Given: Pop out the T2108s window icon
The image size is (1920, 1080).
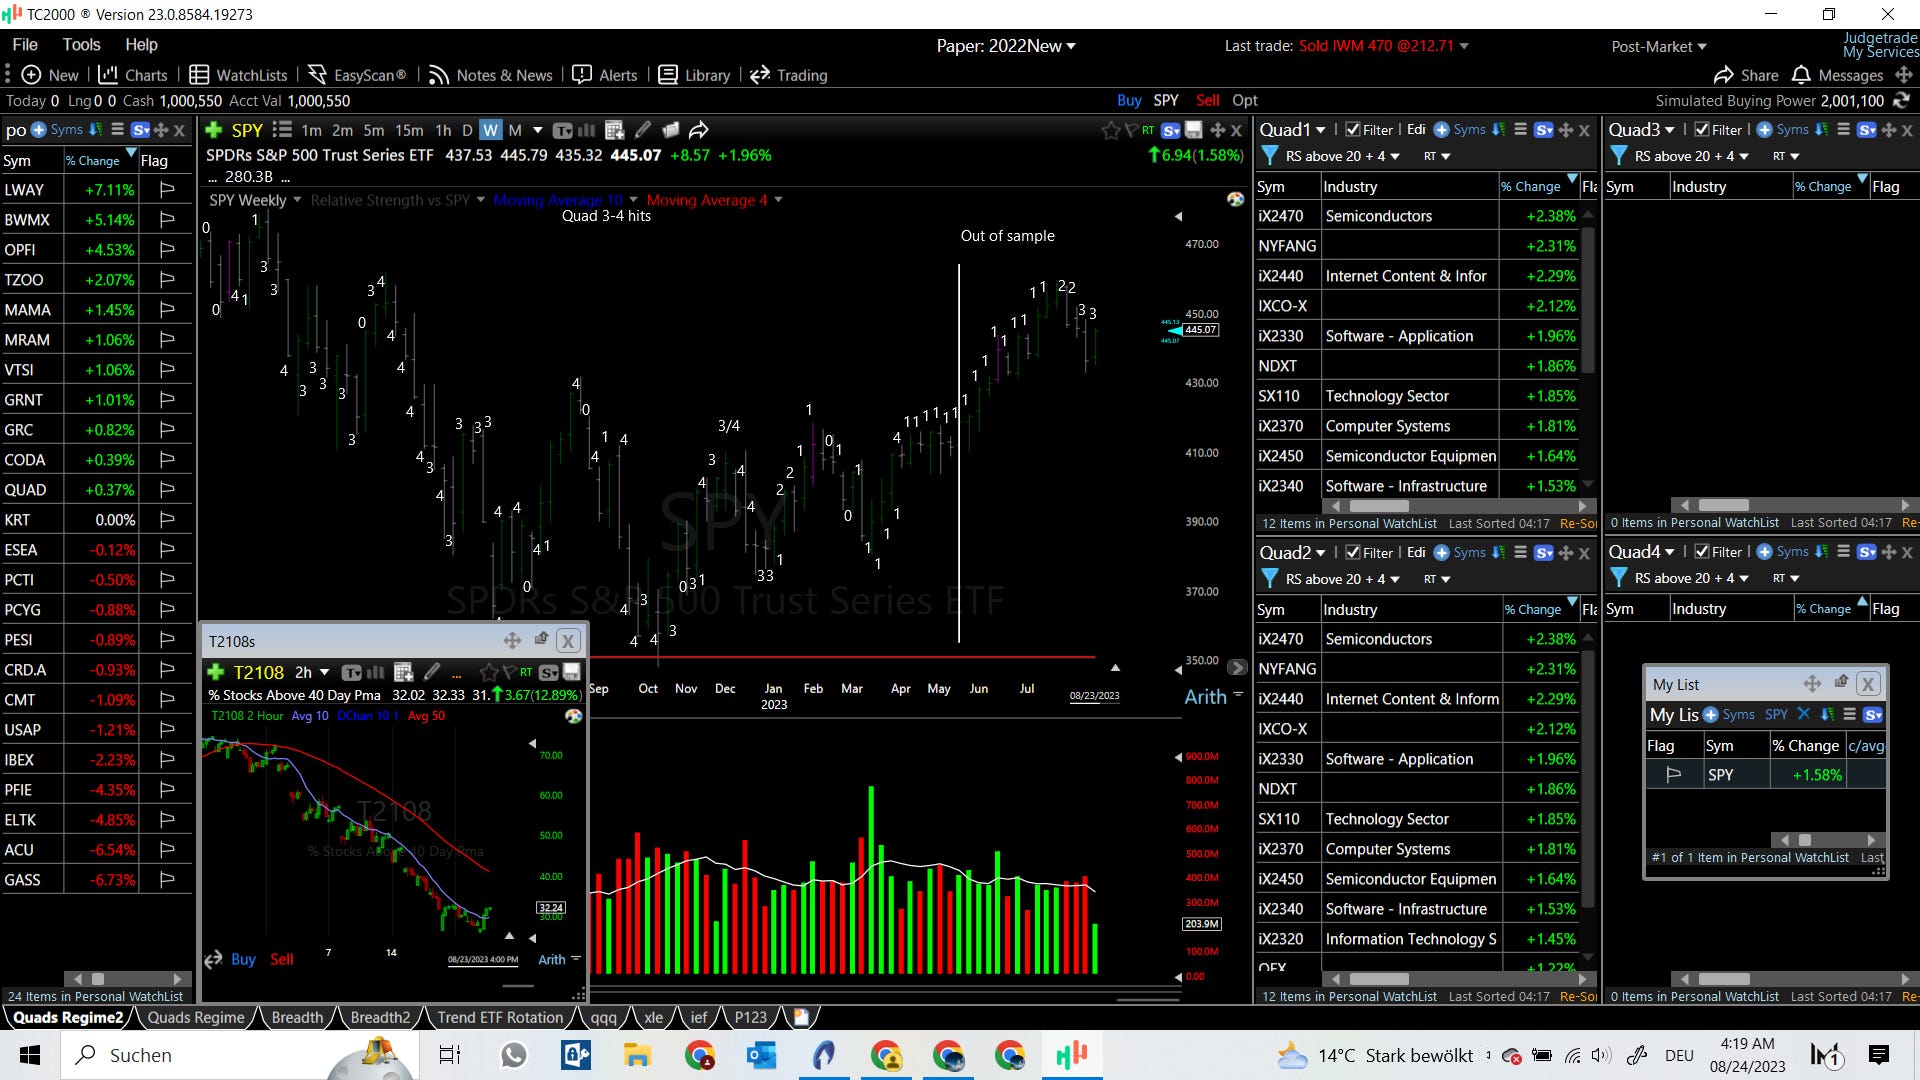Looking at the screenshot, I should point(541,640).
